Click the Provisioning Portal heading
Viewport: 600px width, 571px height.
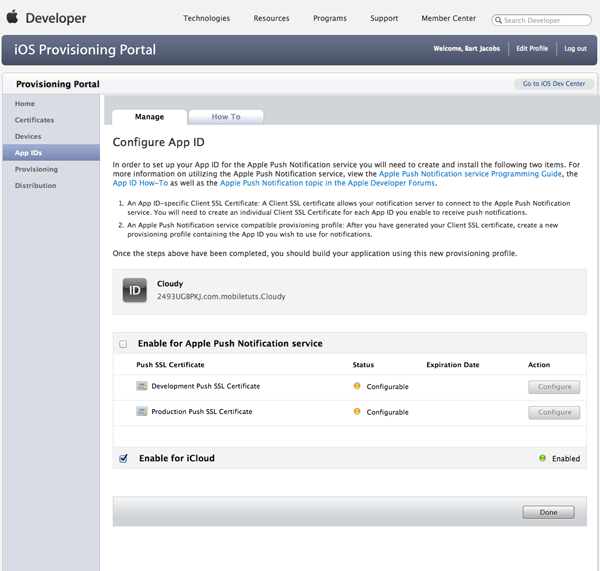58,84
